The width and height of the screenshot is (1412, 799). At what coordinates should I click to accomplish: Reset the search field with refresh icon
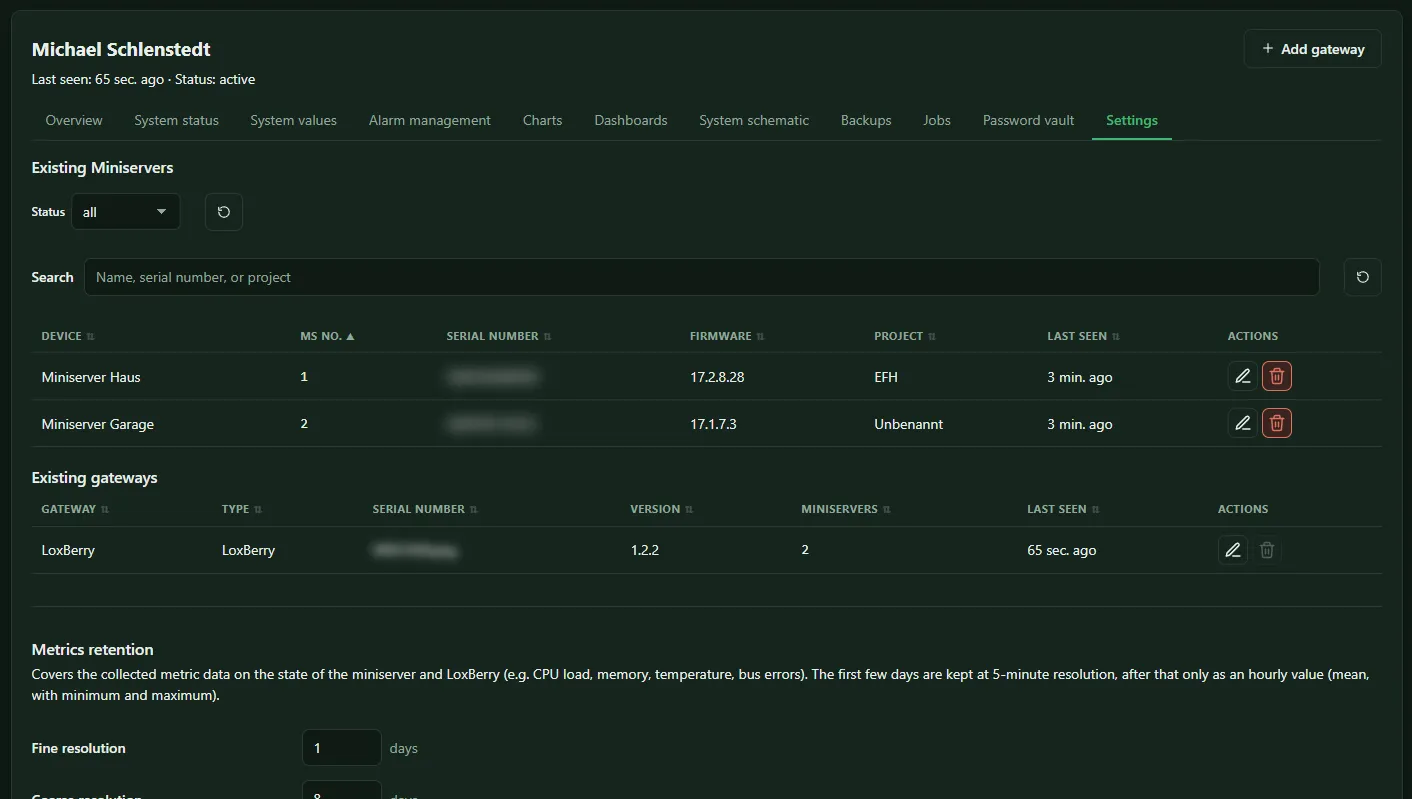[1363, 277]
